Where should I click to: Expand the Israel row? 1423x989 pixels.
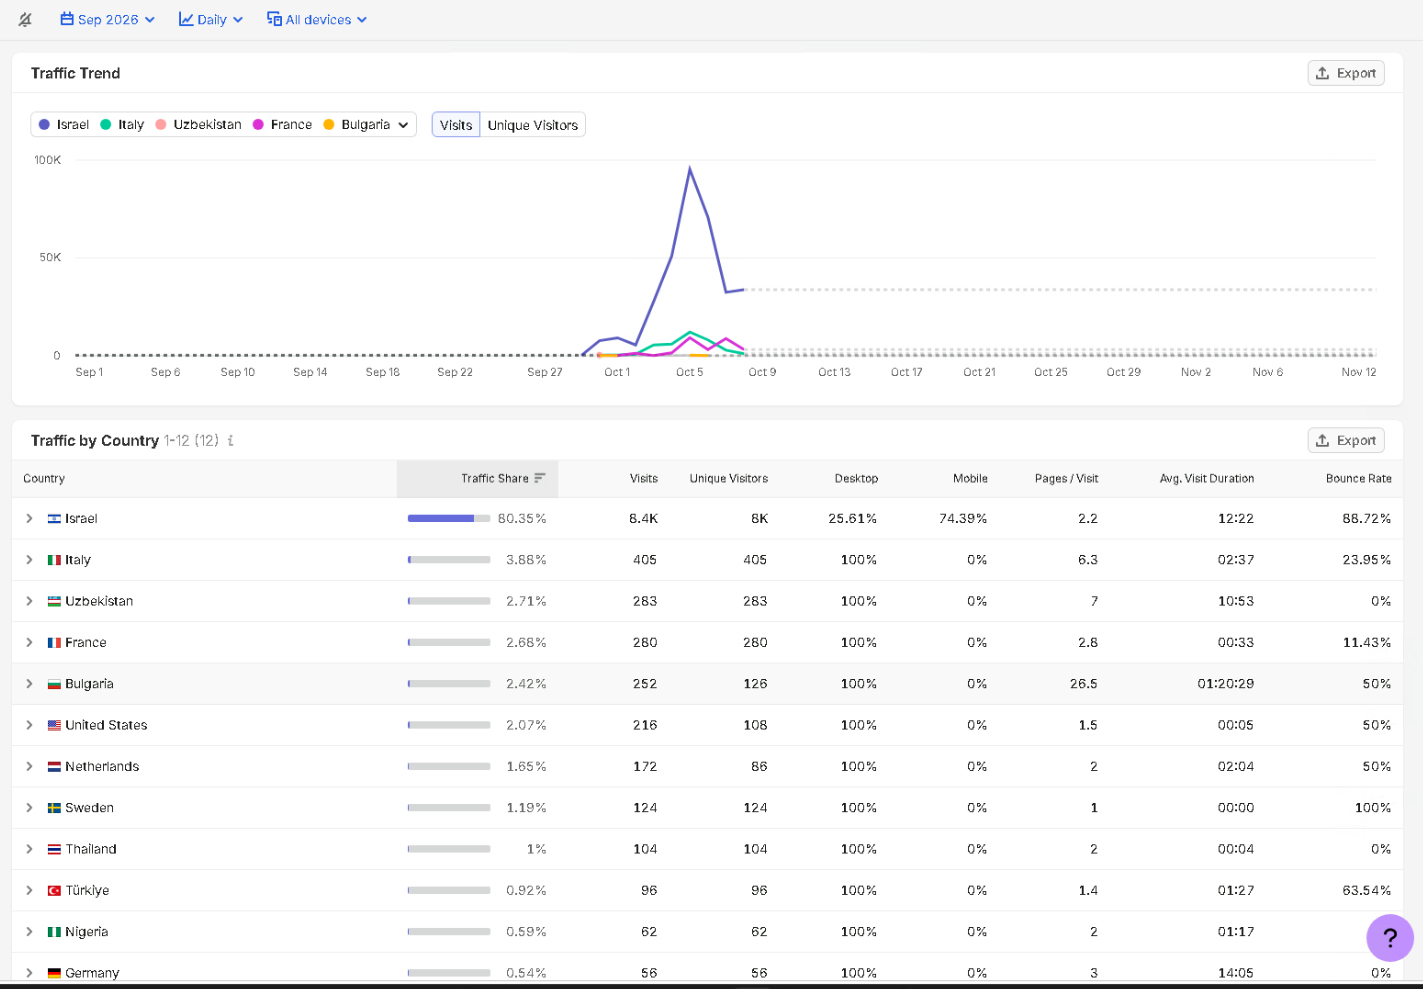(29, 518)
